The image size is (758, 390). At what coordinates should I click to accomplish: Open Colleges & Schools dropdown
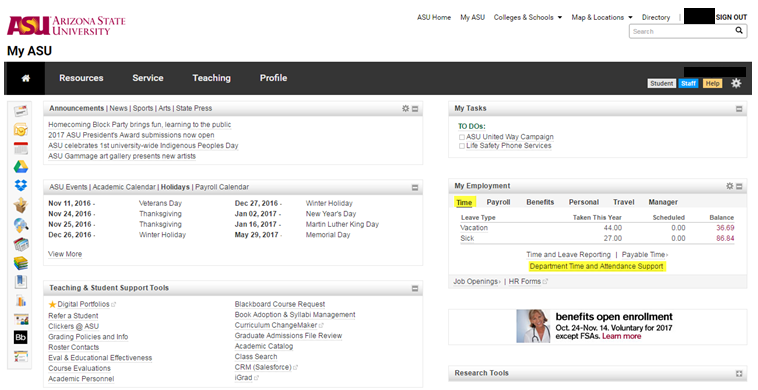point(527,17)
